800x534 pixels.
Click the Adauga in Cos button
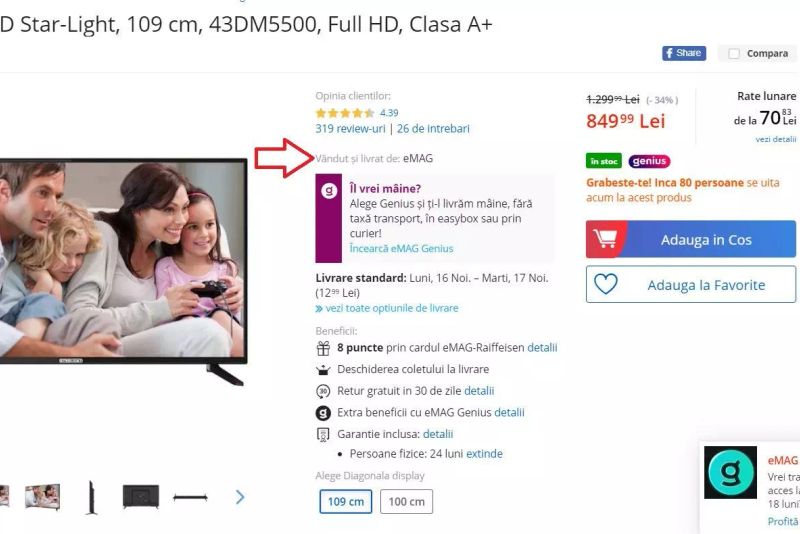[x=691, y=239]
